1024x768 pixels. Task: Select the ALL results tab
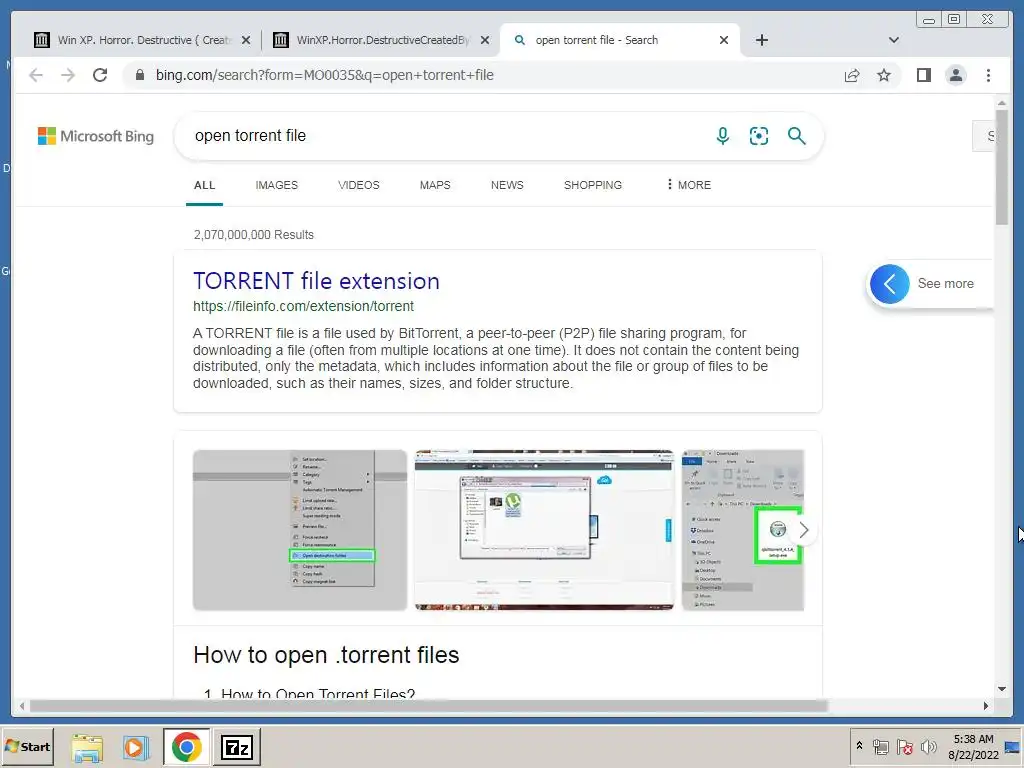tap(204, 185)
